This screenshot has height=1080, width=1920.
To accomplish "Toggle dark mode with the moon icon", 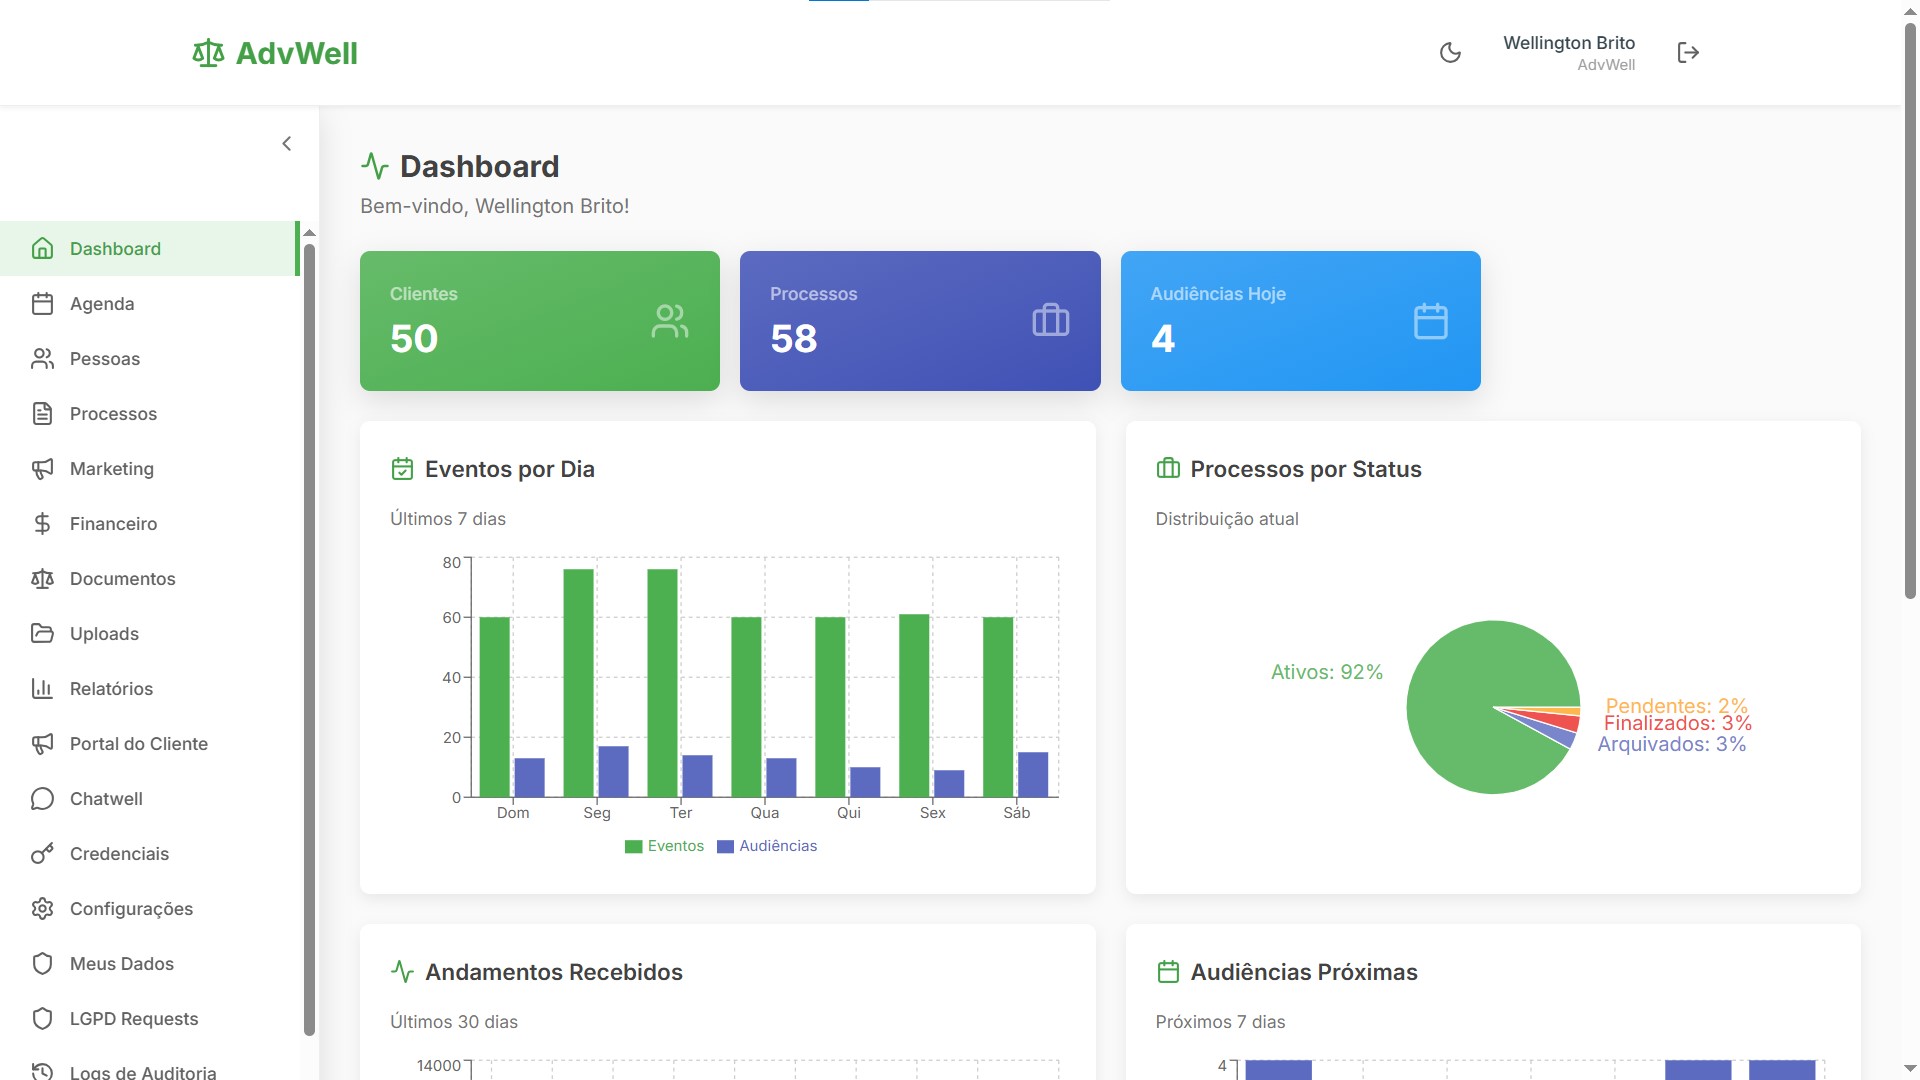I will click(x=1451, y=52).
